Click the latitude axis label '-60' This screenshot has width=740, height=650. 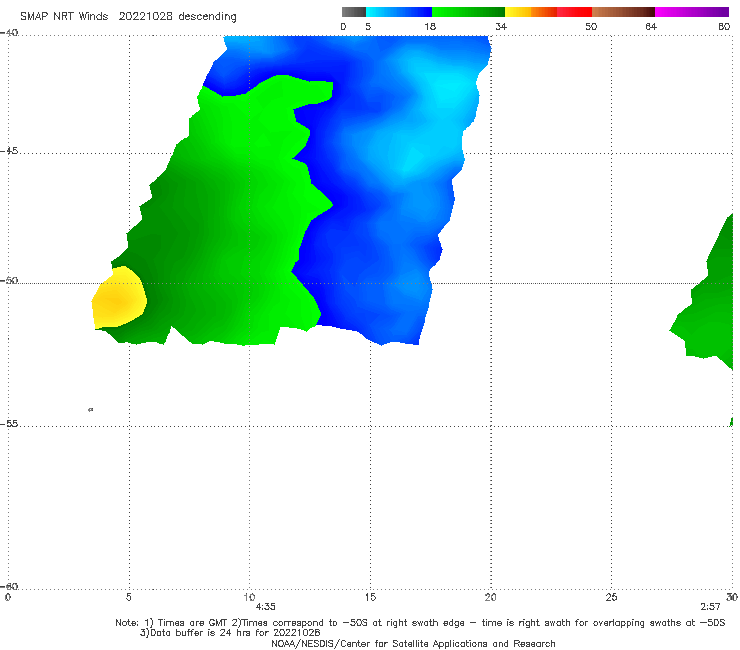click(9, 586)
